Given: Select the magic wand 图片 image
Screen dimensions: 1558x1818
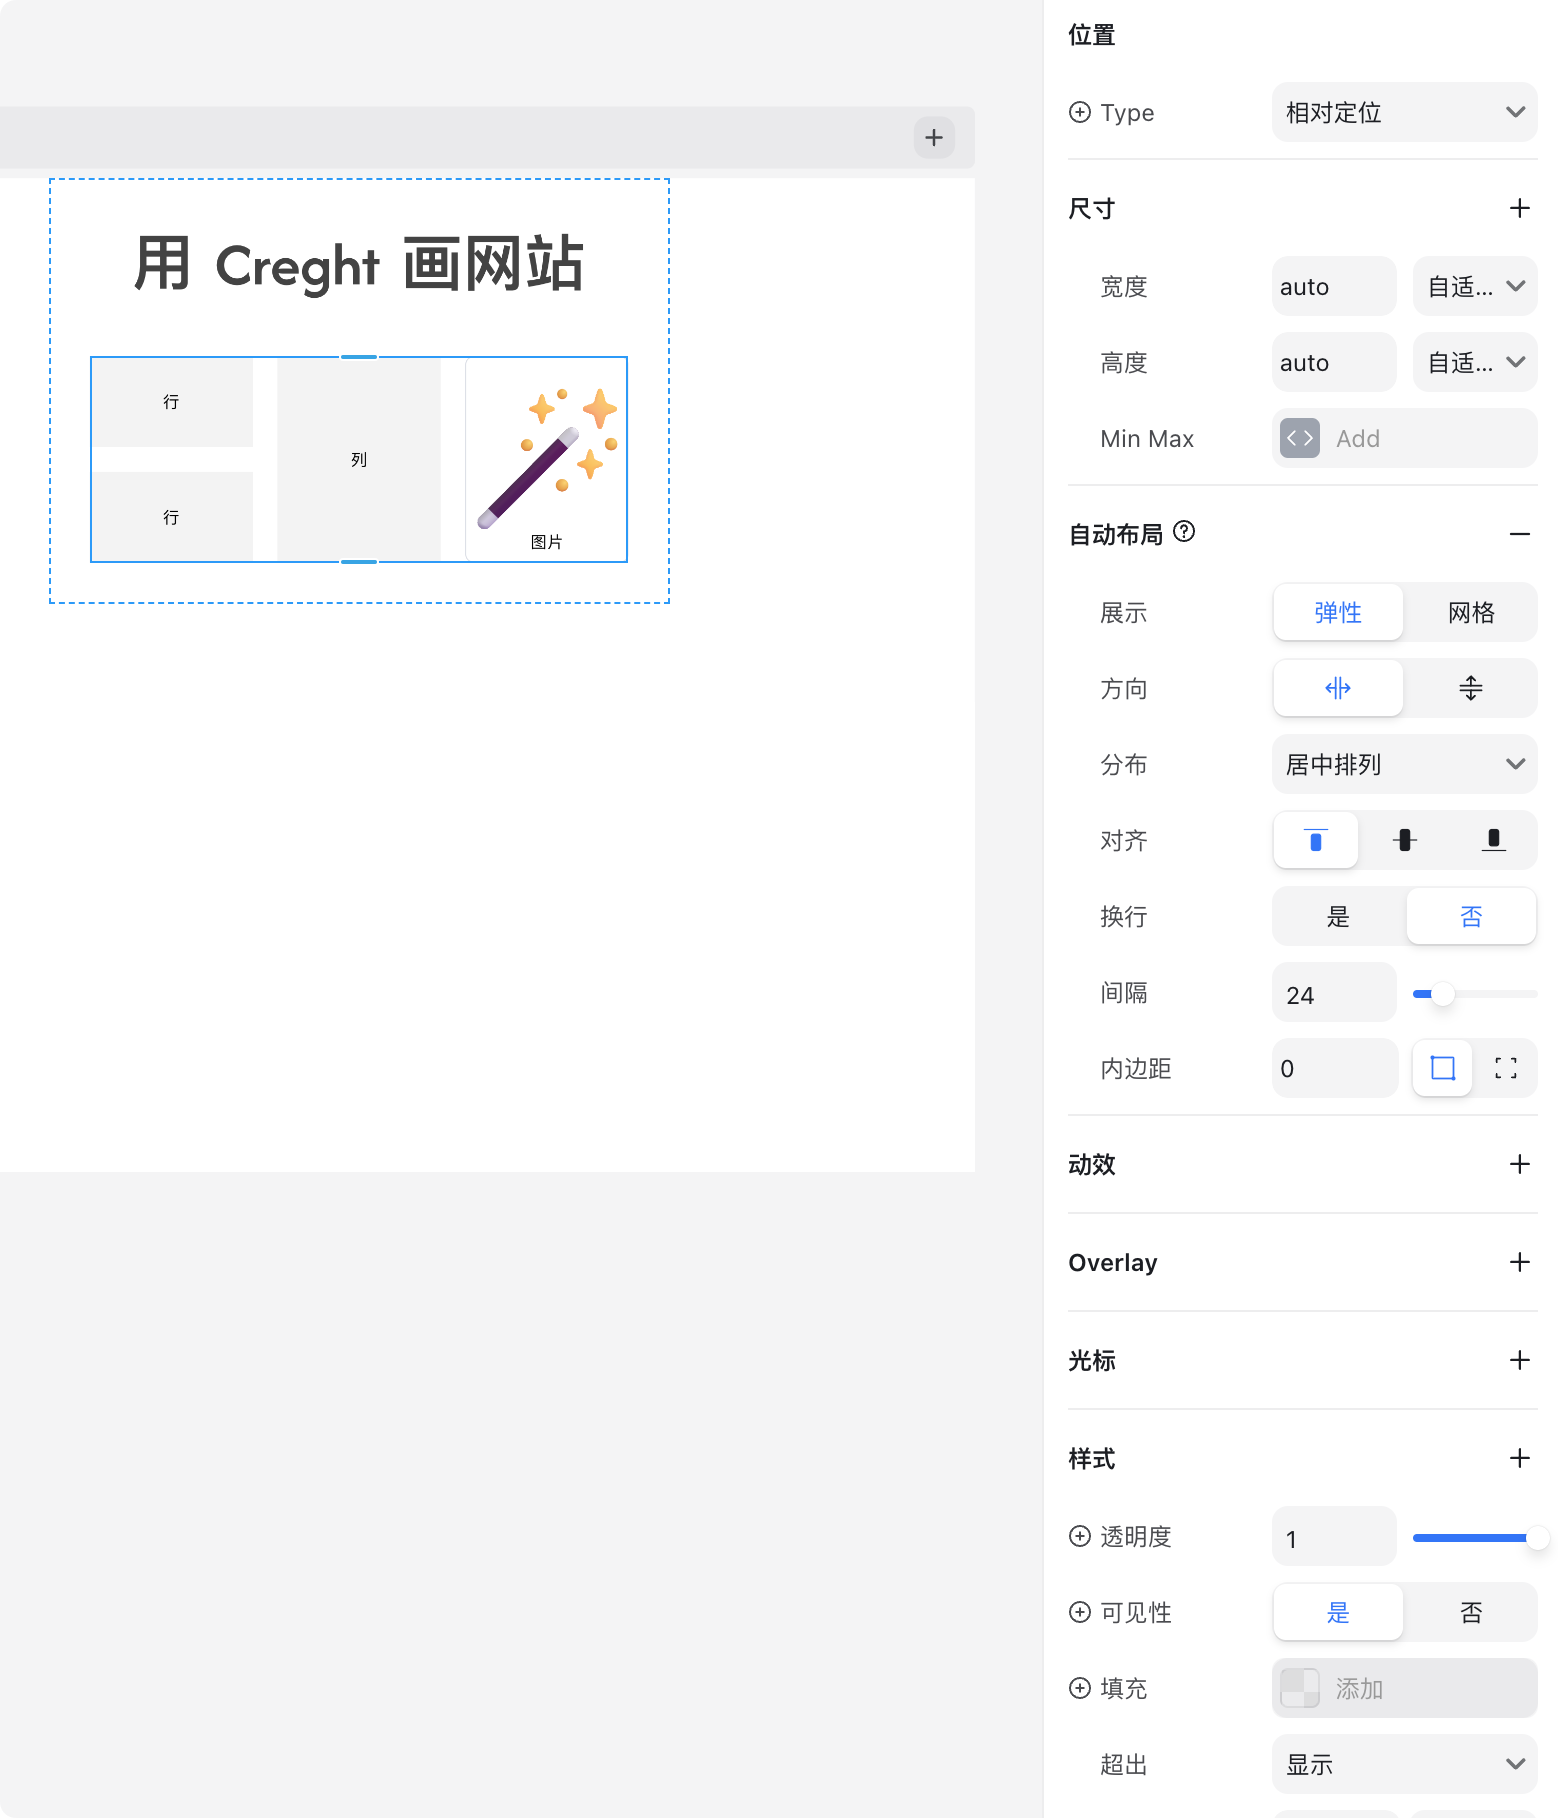Looking at the screenshot, I should click(x=546, y=460).
